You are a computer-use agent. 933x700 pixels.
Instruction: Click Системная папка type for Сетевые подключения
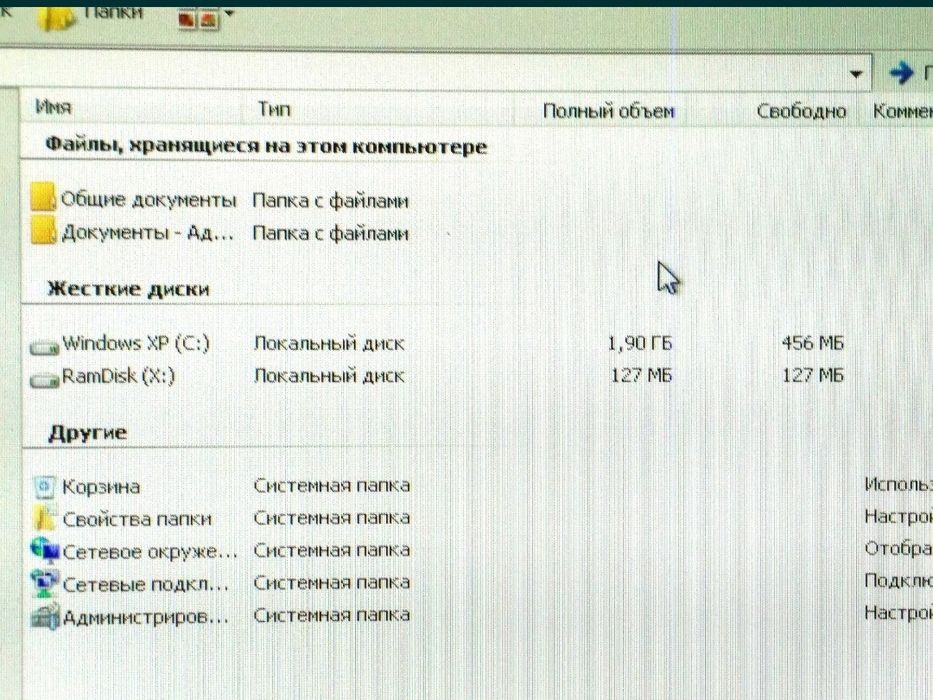(x=331, y=582)
